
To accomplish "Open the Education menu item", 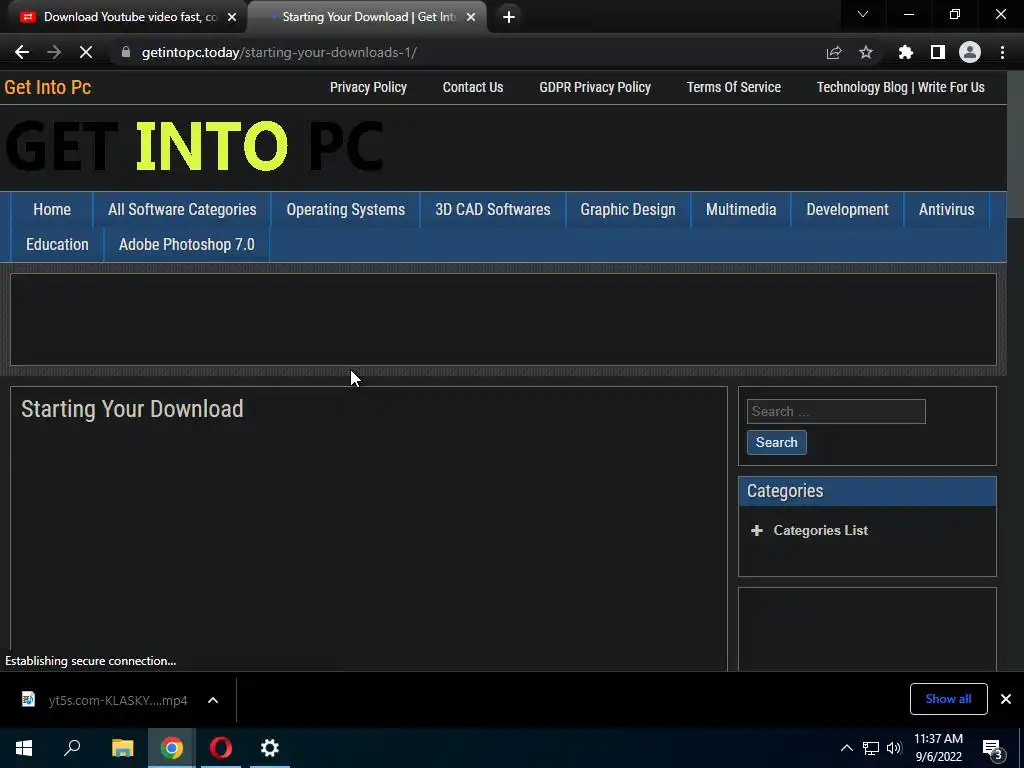I will (x=57, y=245).
